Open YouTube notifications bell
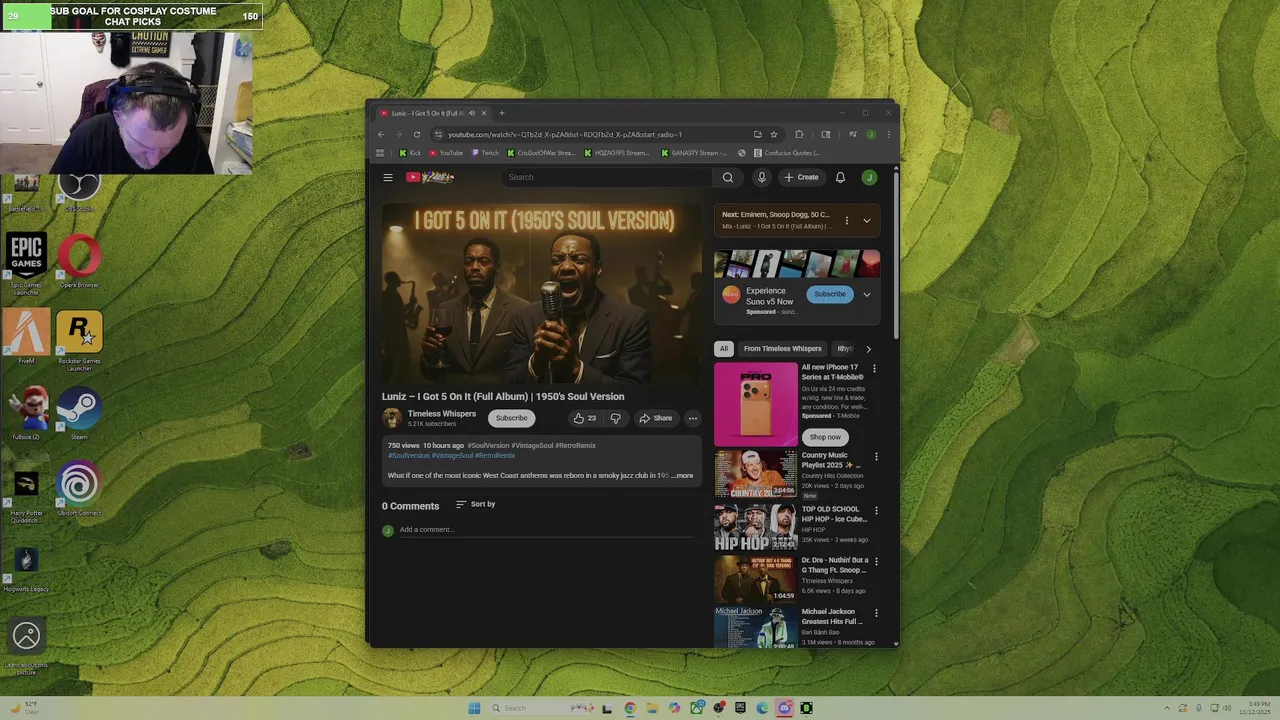The width and height of the screenshot is (1280, 720). pos(840,177)
